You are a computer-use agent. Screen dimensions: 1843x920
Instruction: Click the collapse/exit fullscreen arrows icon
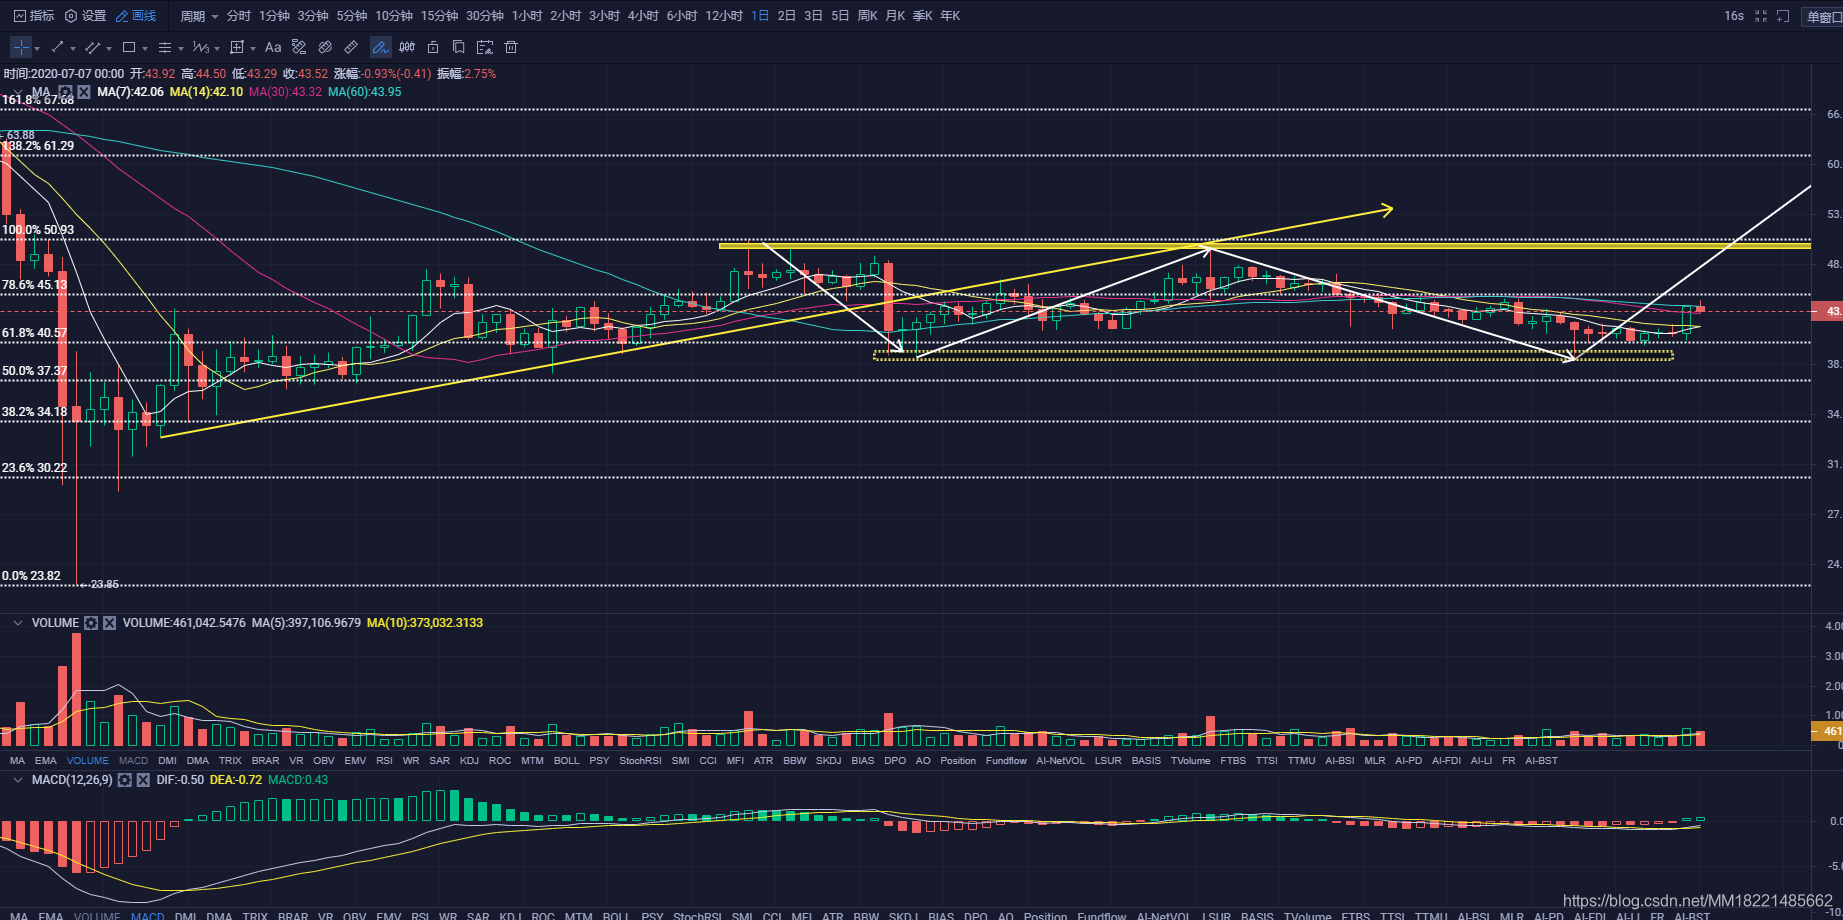click(1761, 16)
